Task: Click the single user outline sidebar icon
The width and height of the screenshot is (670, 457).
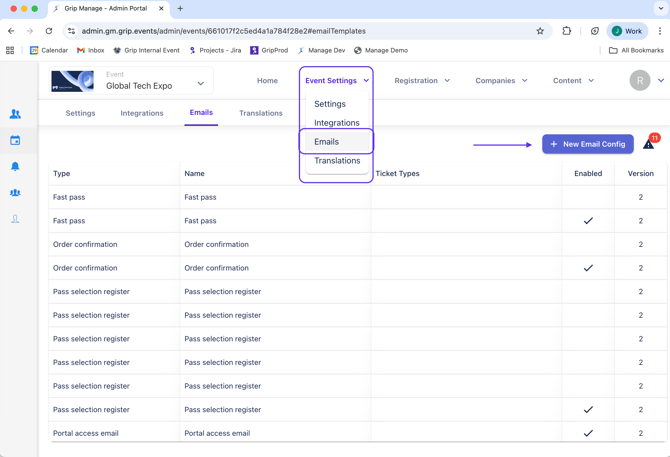Action: (x=15, y=219)
